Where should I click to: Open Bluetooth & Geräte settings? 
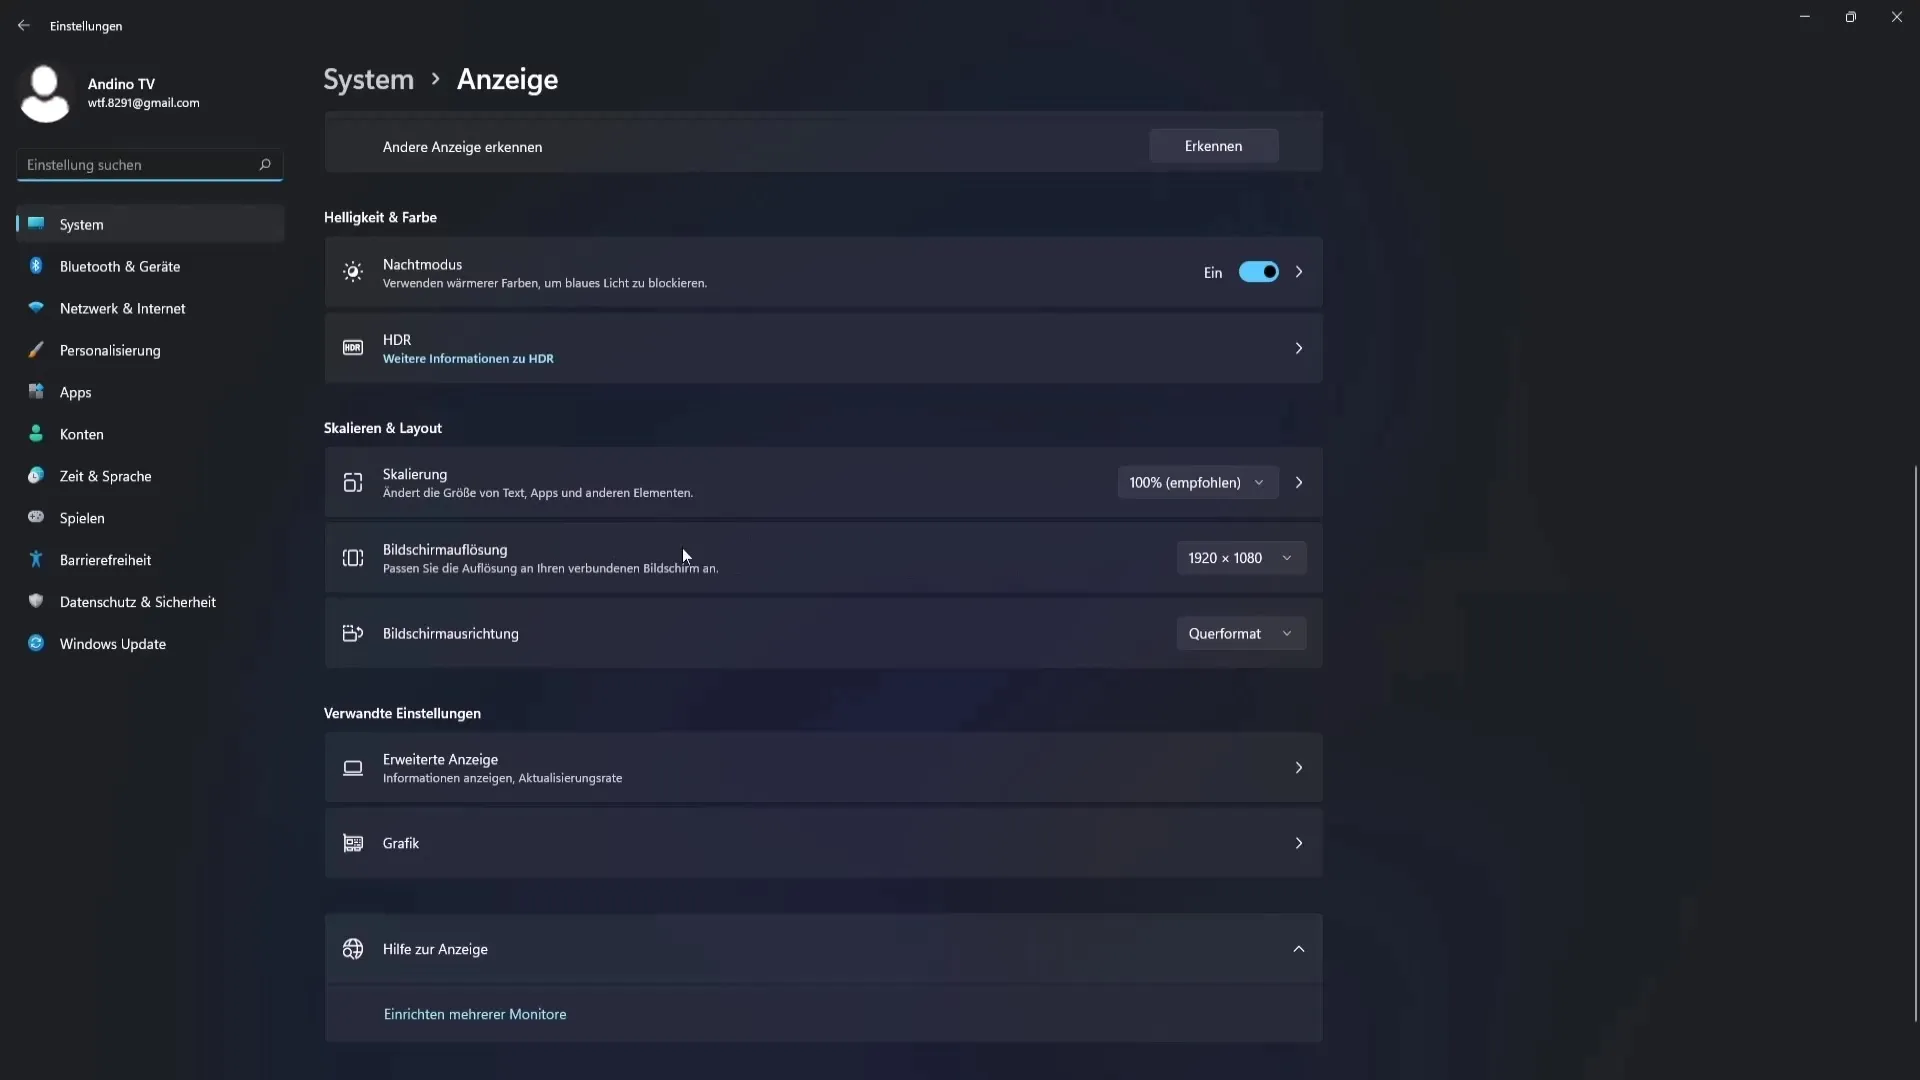(x=120, y=265)
